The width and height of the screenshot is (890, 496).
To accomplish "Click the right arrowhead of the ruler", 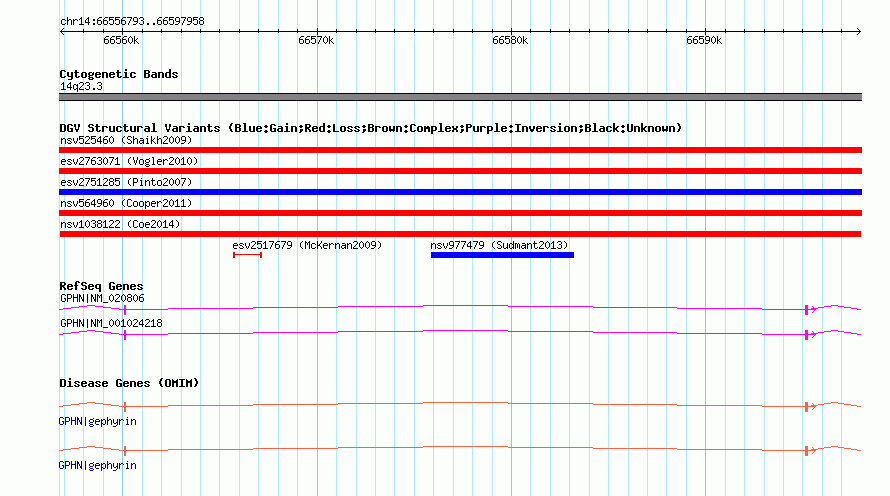I will pos(858,32).
